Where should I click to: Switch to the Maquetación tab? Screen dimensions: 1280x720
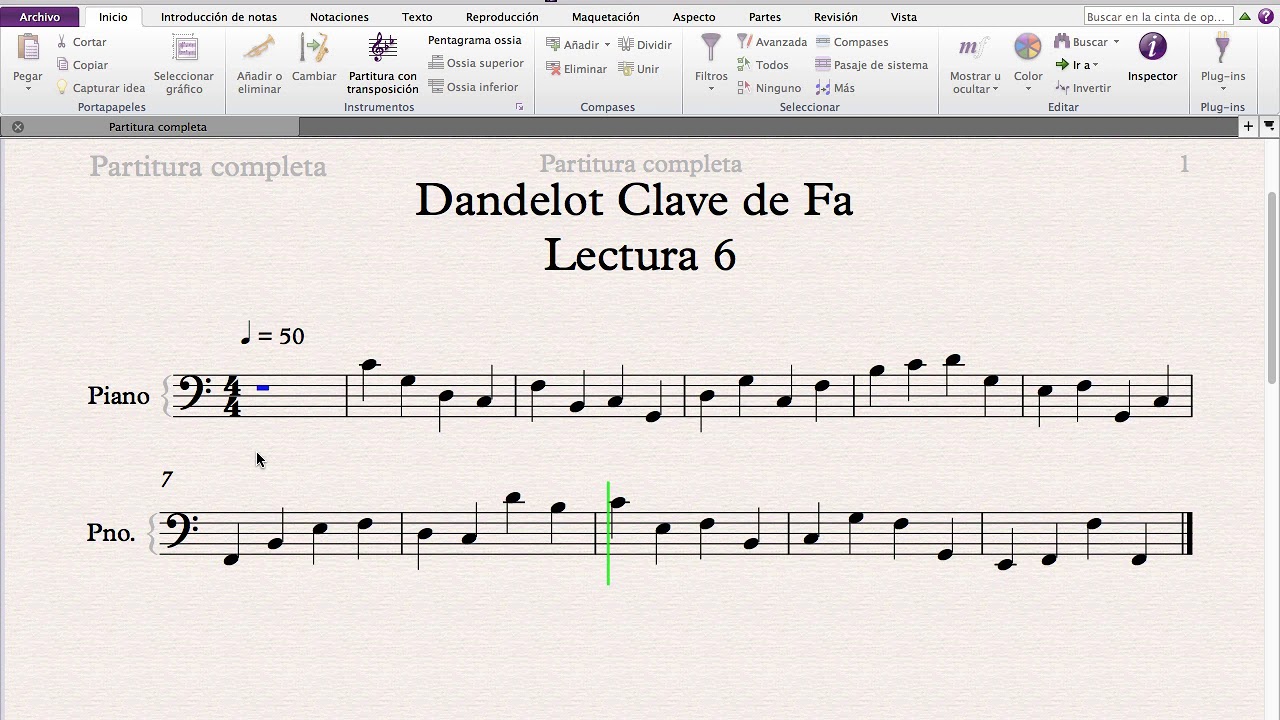point(605,17)
